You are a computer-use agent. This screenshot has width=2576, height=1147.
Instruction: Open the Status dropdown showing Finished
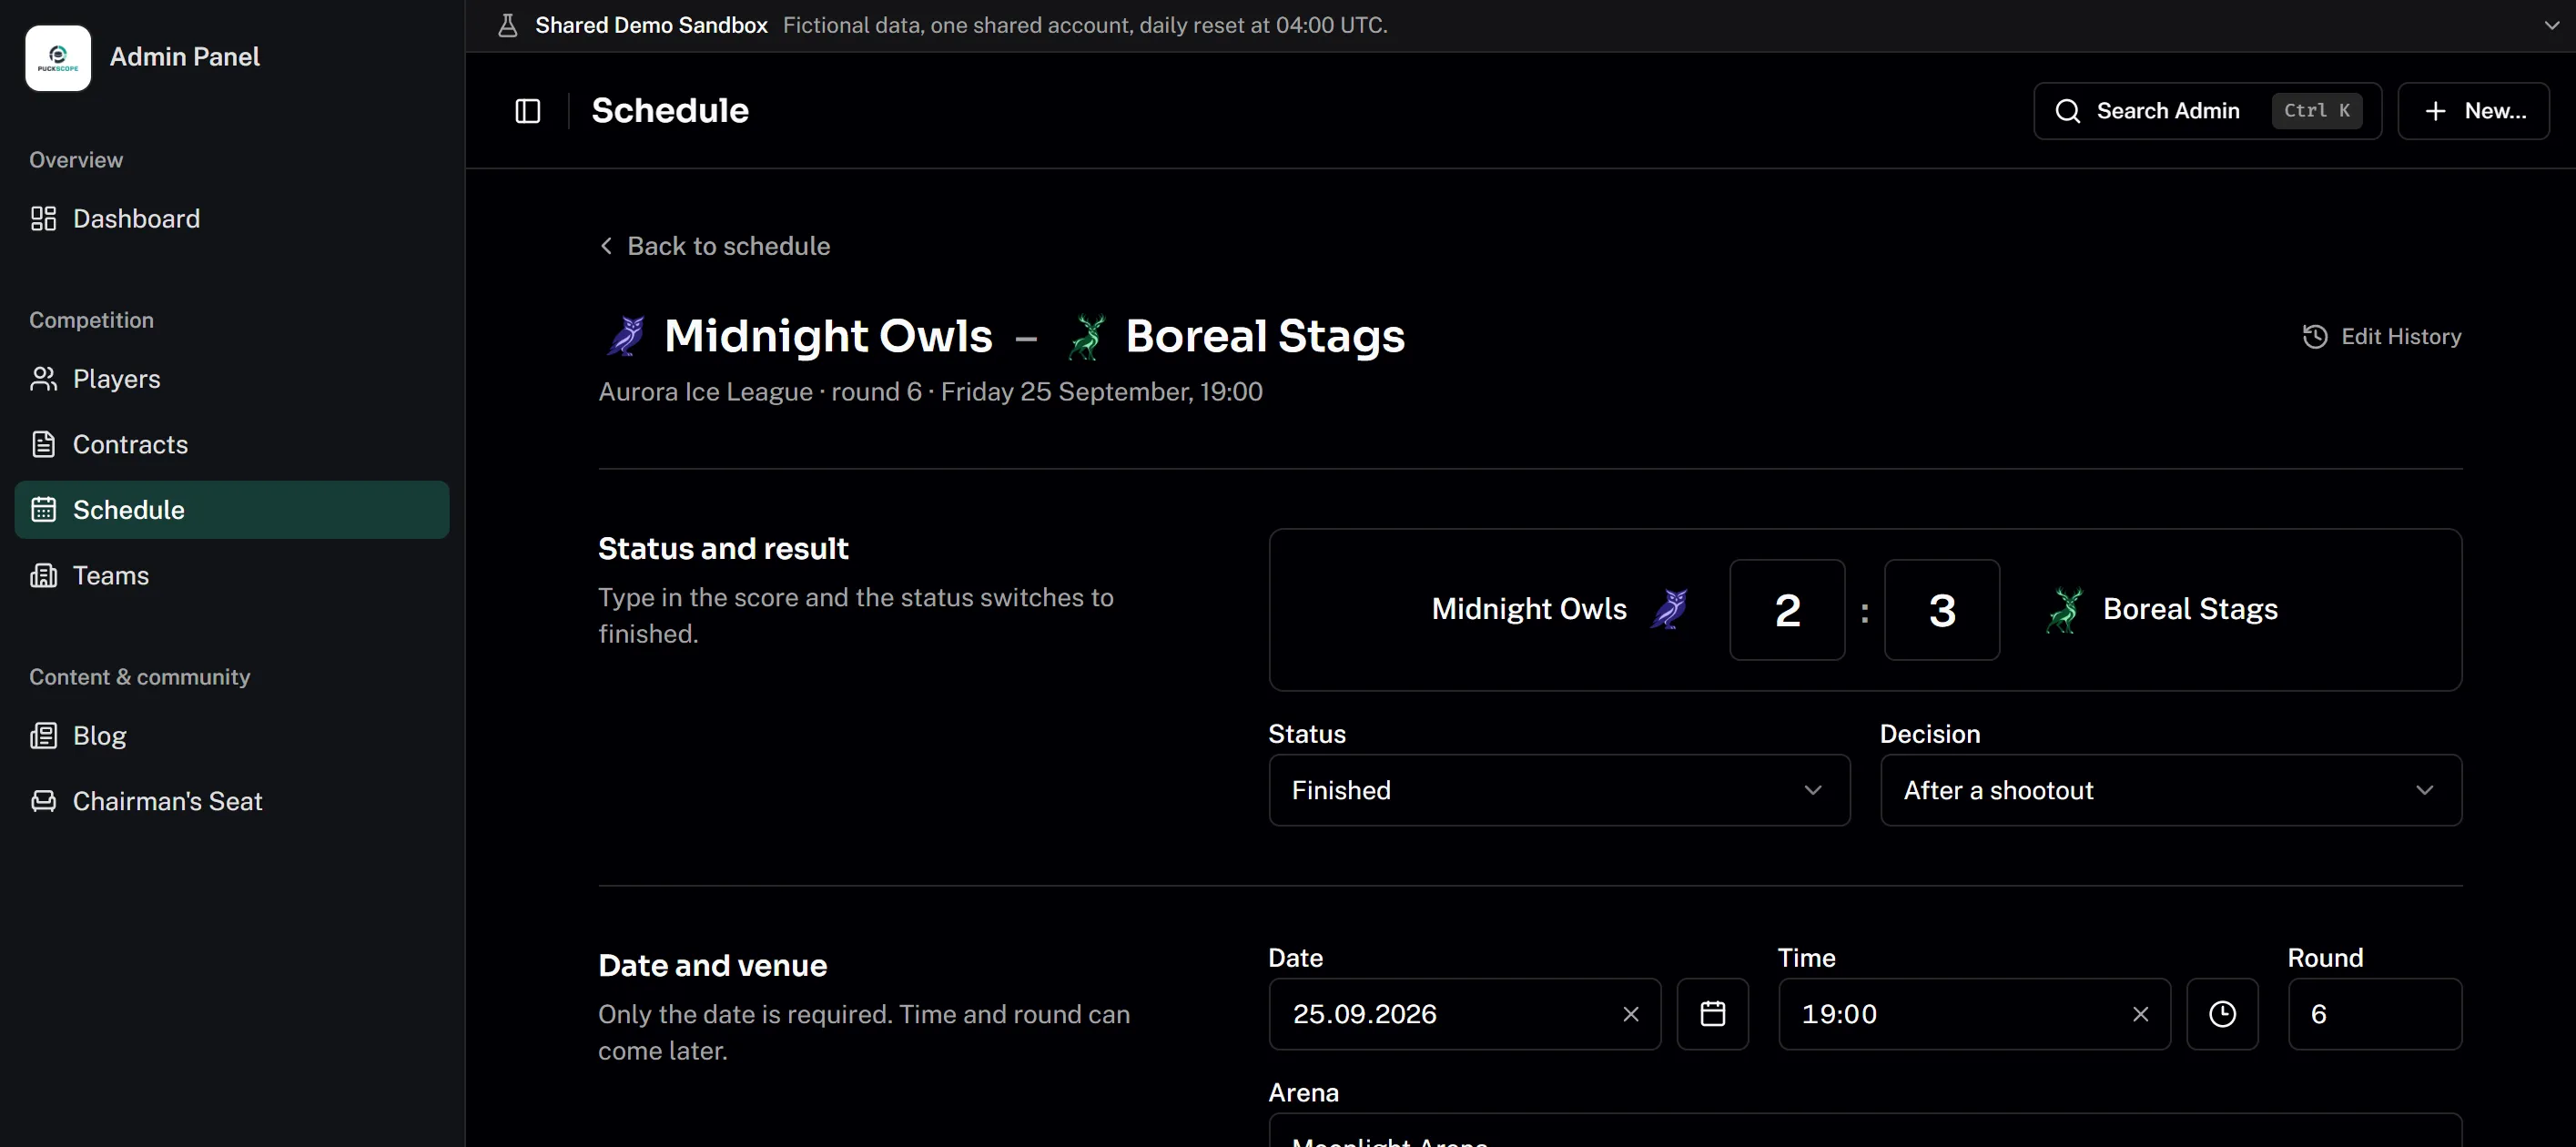click(x=1559, y=790)
